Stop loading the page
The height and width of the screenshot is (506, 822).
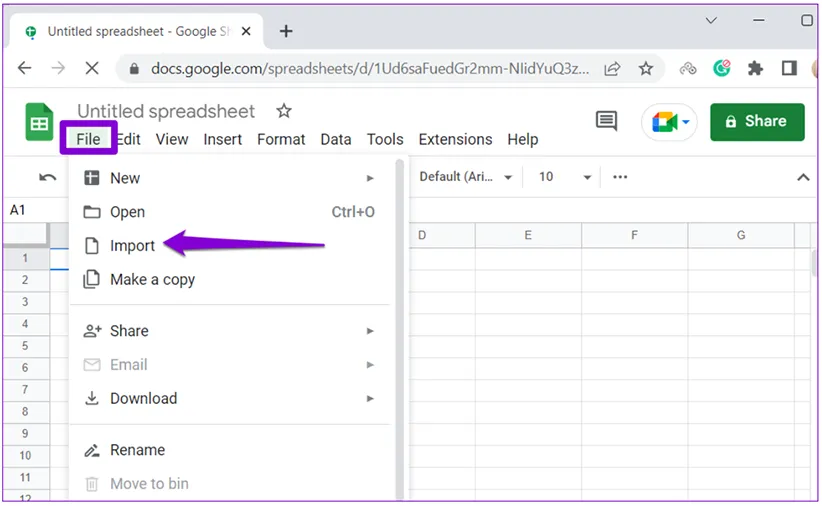pyautogui.click(x=91, y=68)
